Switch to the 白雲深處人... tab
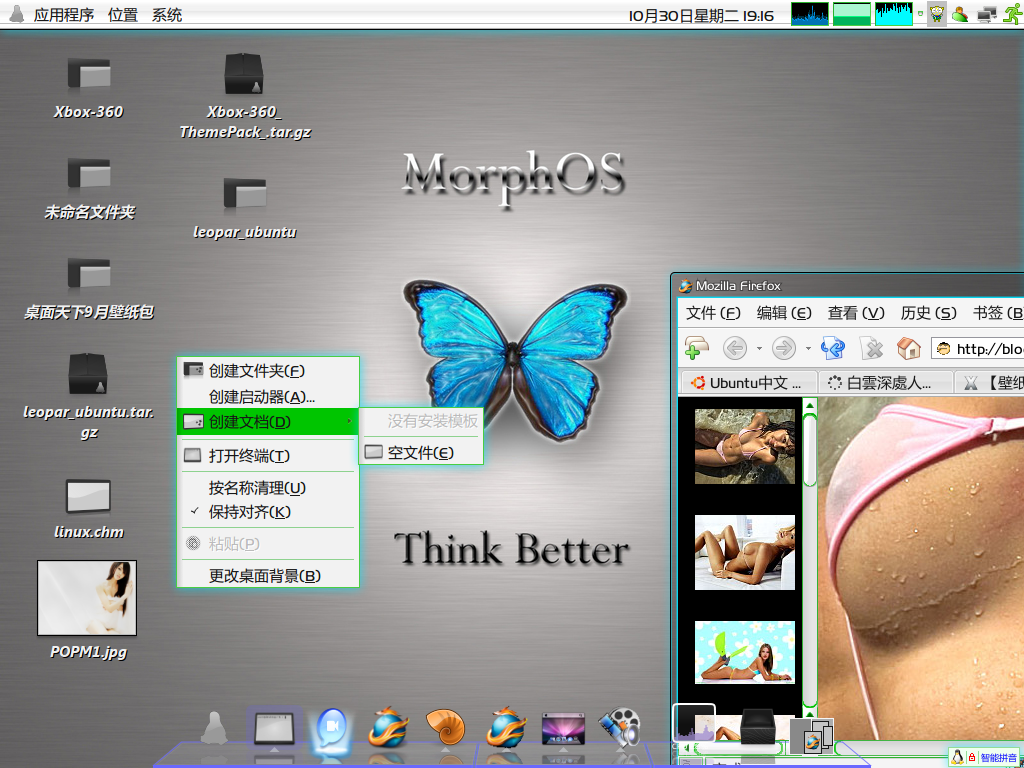Viewport: 1024px width, 768px height. click(x=885, y=383)
